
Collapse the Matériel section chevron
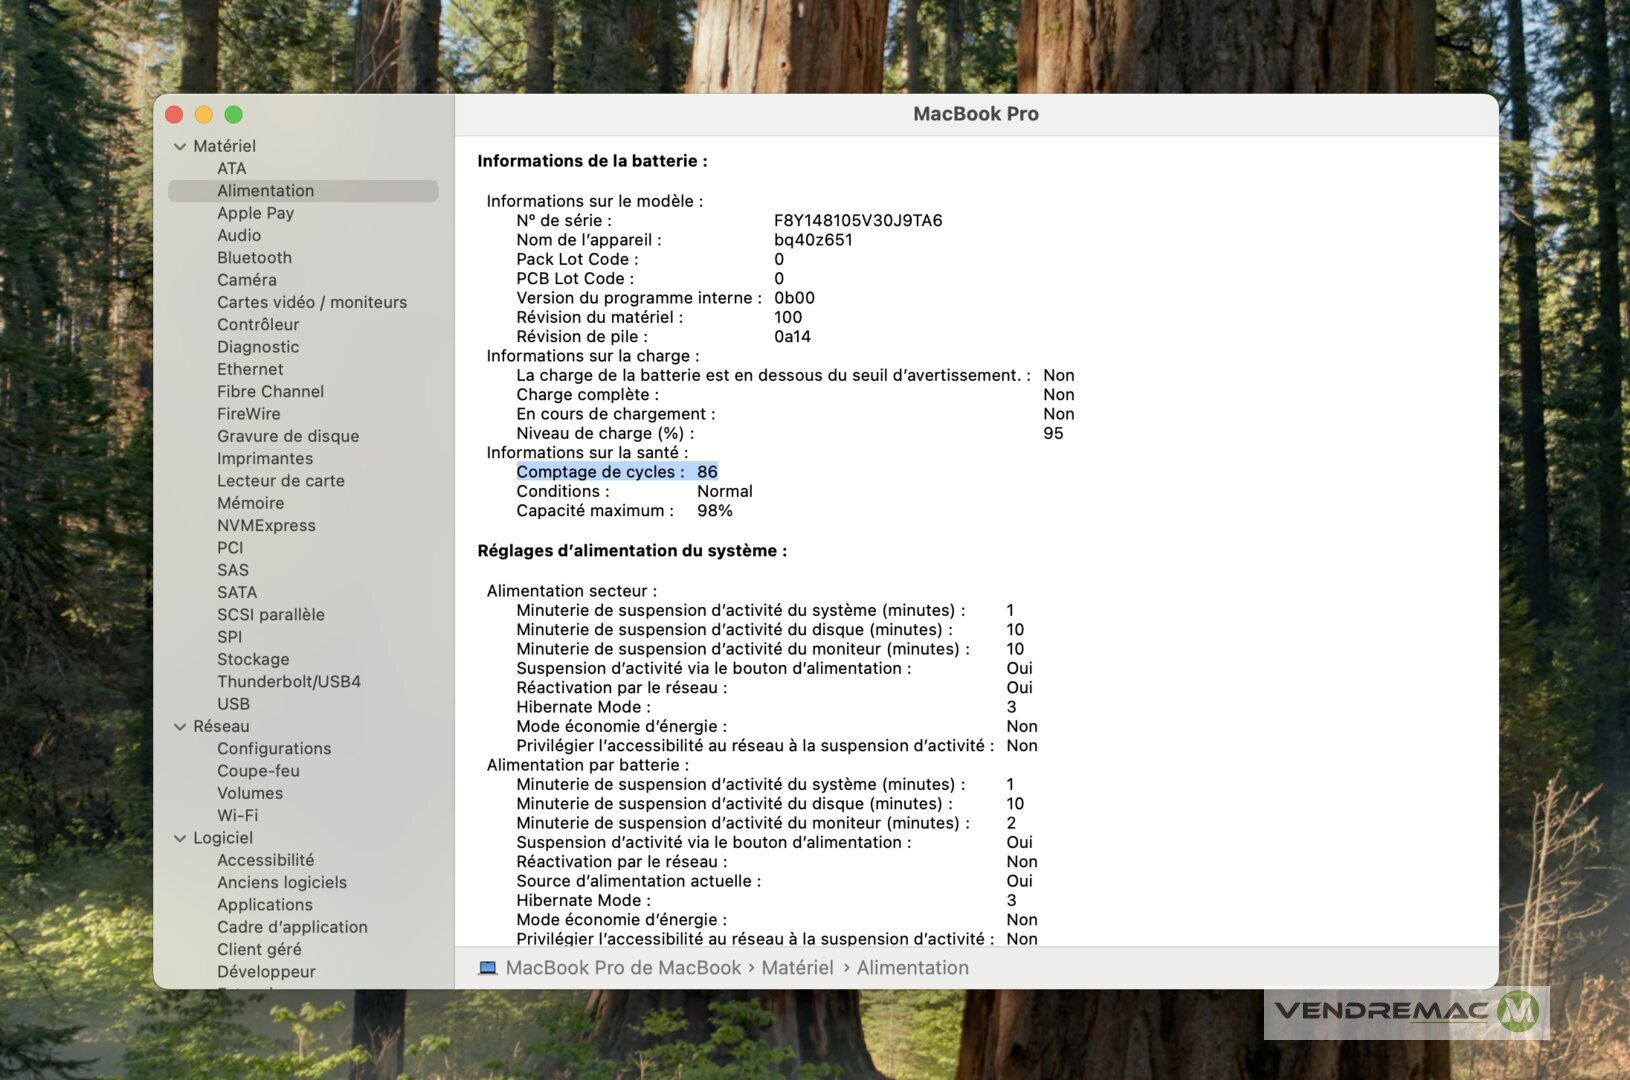coord(180,146)
